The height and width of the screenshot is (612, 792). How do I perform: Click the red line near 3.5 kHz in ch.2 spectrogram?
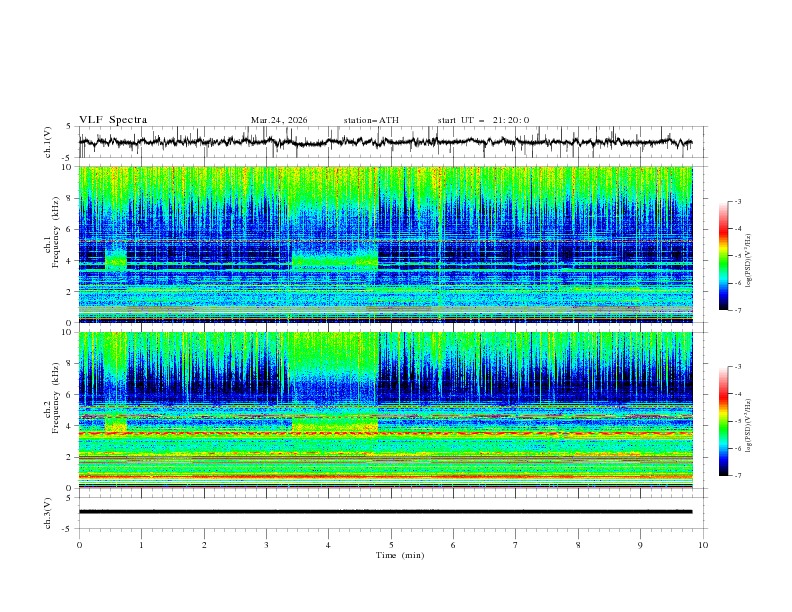pyautogui.click(x=385, y=434)
